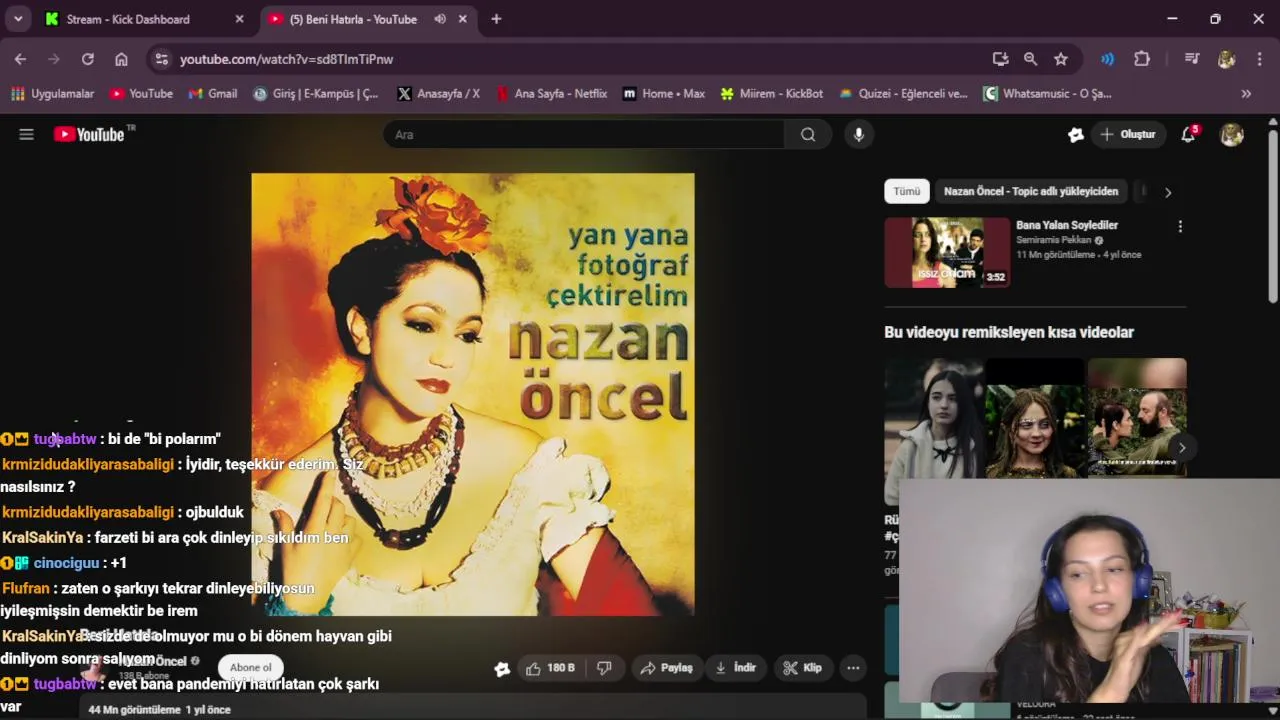Open the media control icon in toolbar
1280x720 pixels.
click(x=1191, y=59)
